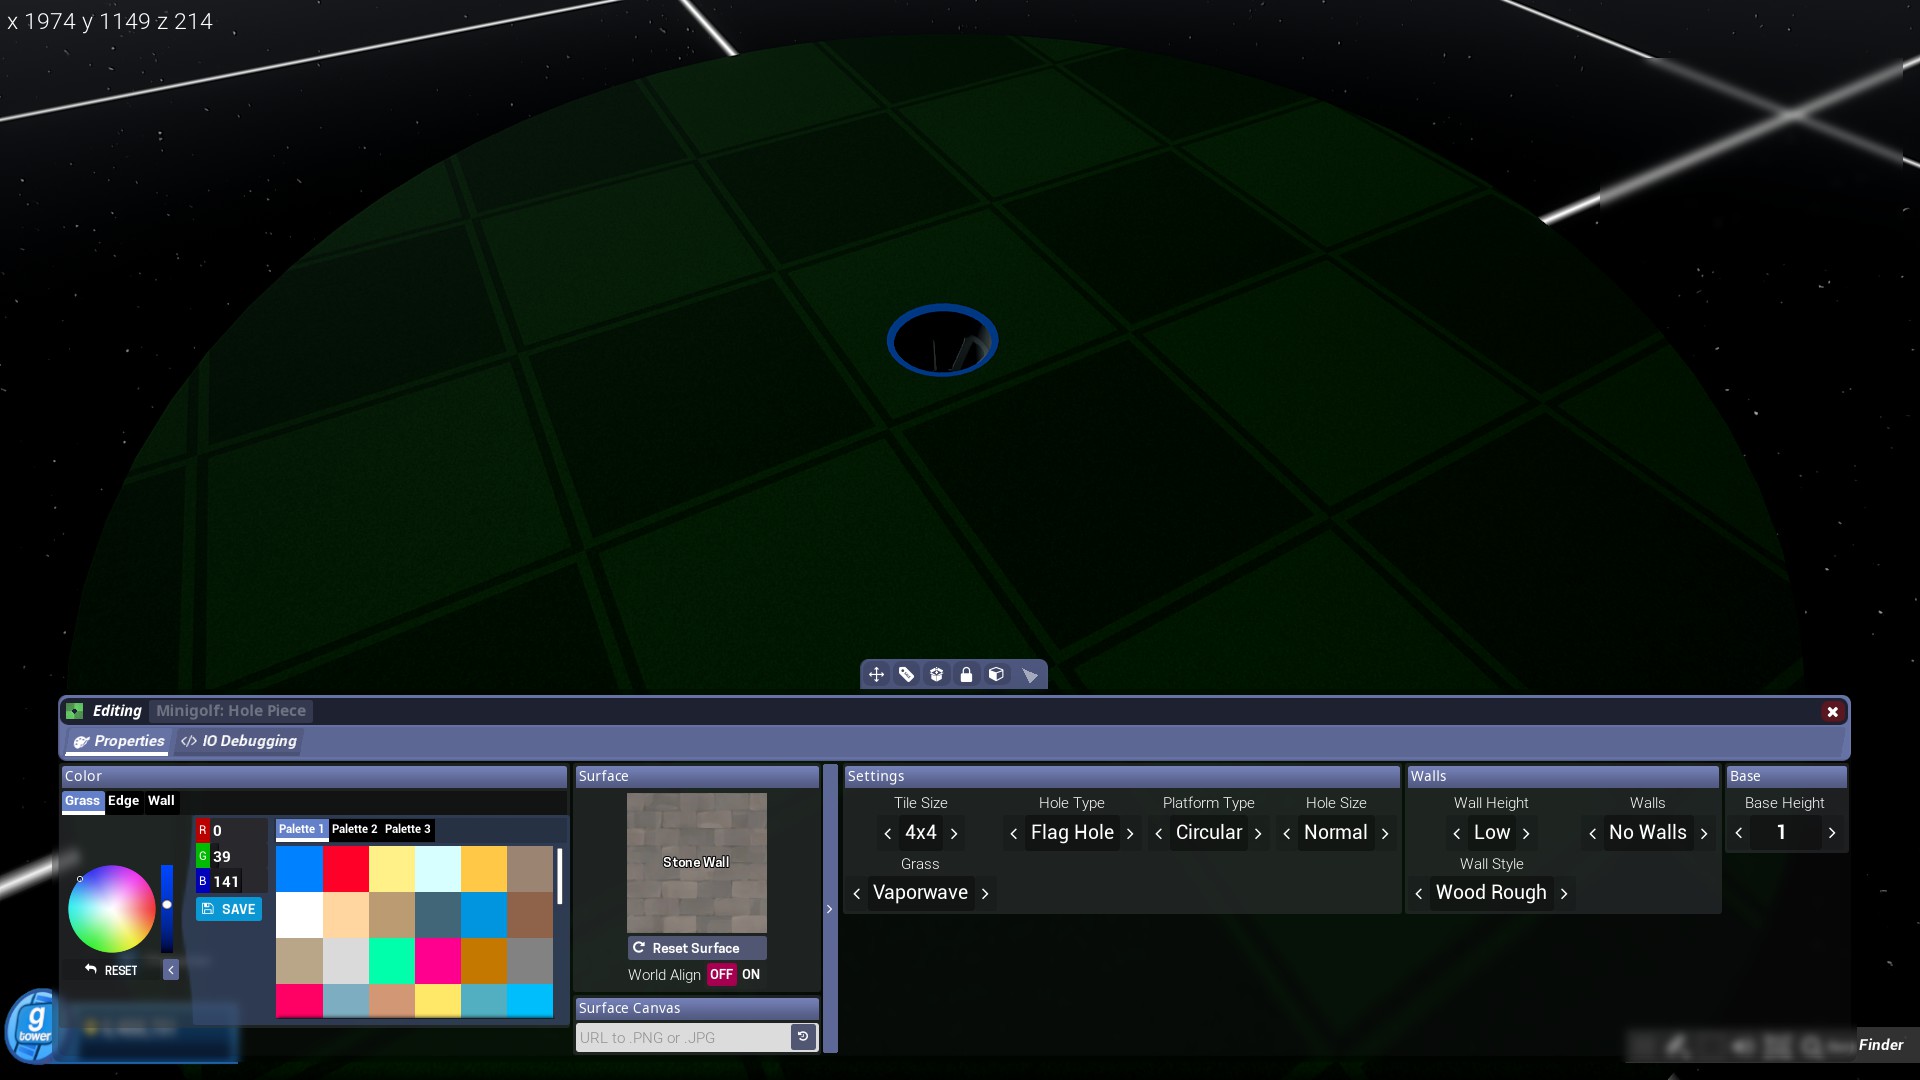Switch to IO Debugging tab
This screenshot has width=1920, height=1080.
click(x=240, y=741)
